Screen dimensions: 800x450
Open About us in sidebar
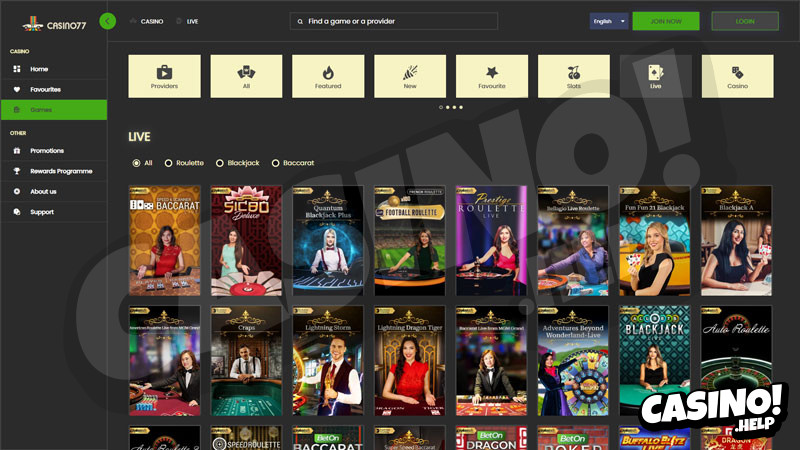[54, 191]
